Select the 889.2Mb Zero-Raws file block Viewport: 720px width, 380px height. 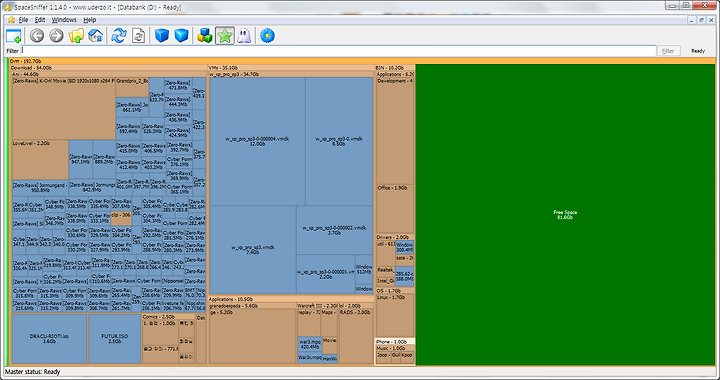pos(104,159)
